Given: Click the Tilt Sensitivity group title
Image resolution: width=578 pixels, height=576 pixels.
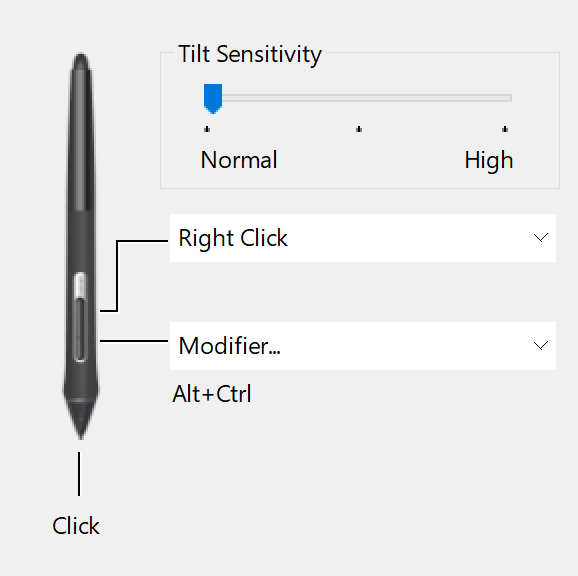Looking at the screenshot, I should click(250, 55).
